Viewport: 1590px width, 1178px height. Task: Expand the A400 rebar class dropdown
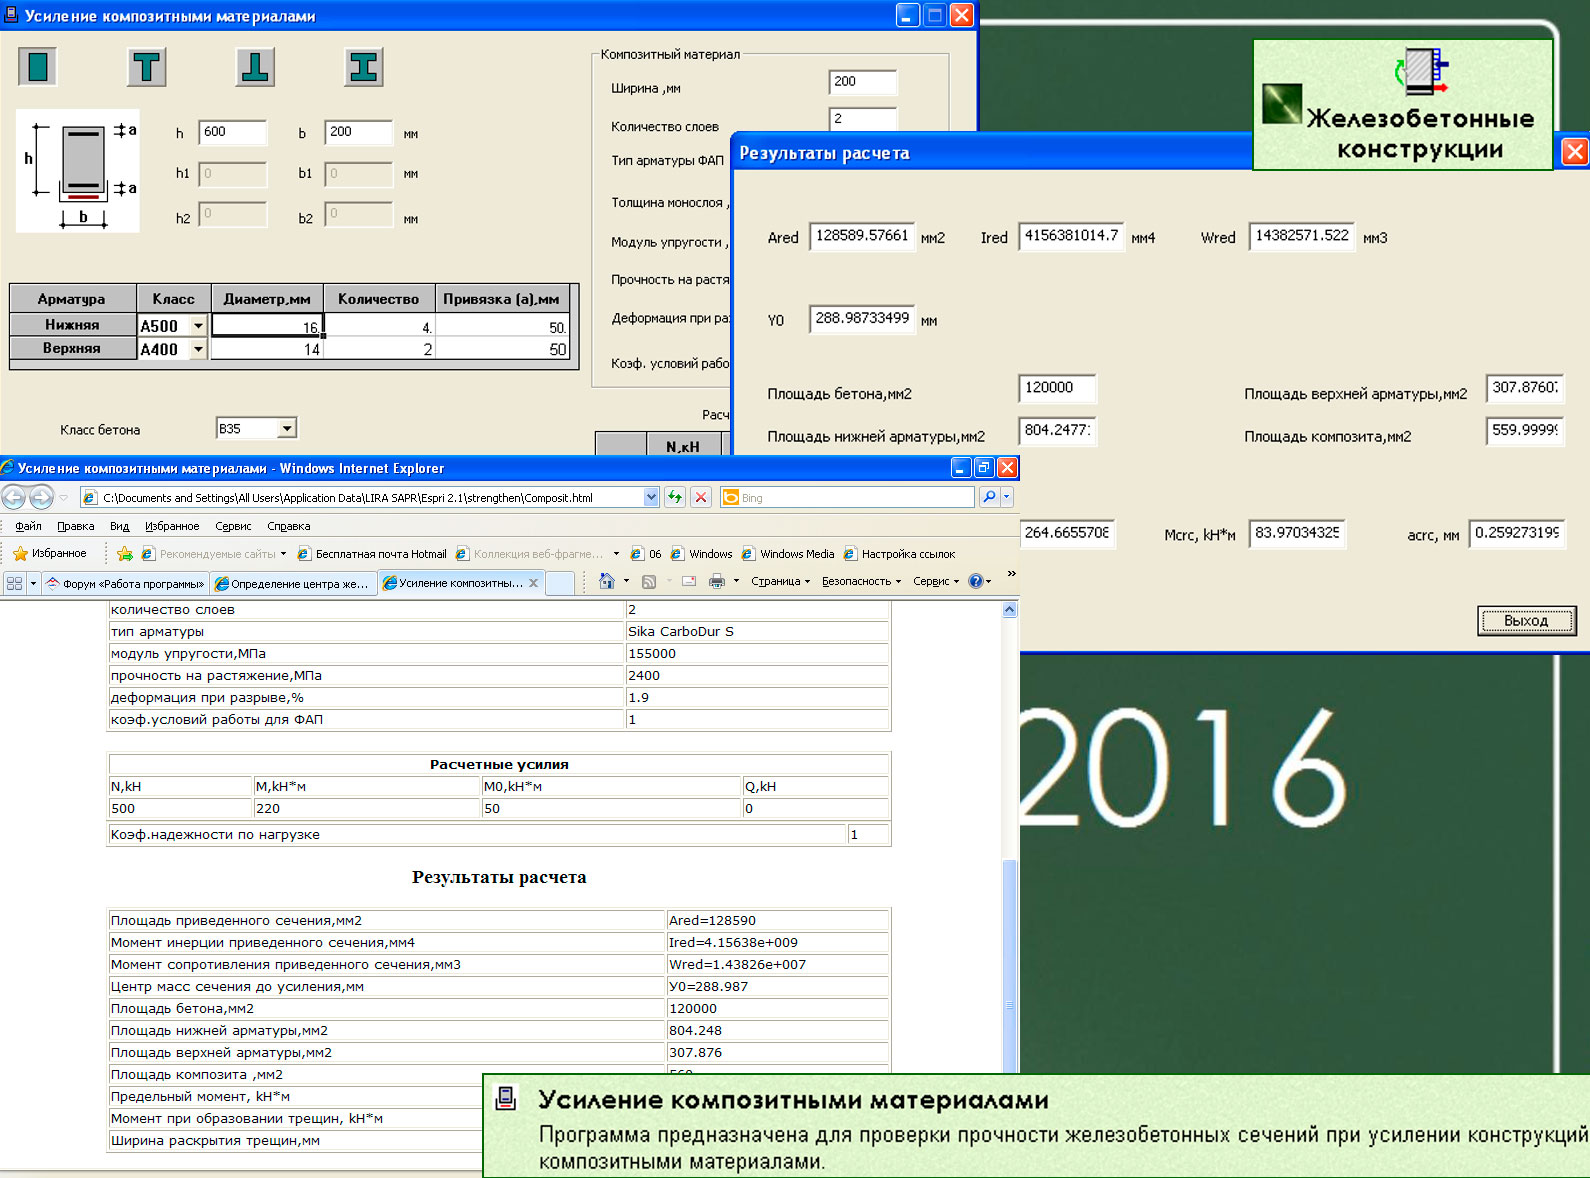point(198,349)
